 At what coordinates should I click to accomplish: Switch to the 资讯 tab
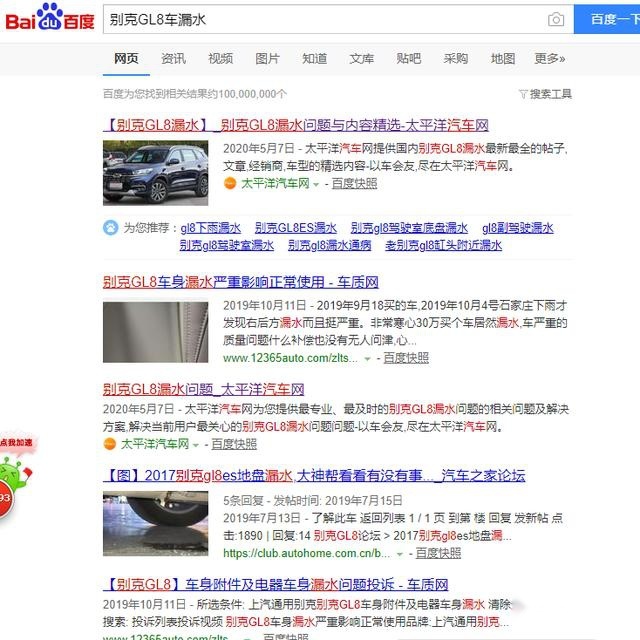click(x=173, y=59)
